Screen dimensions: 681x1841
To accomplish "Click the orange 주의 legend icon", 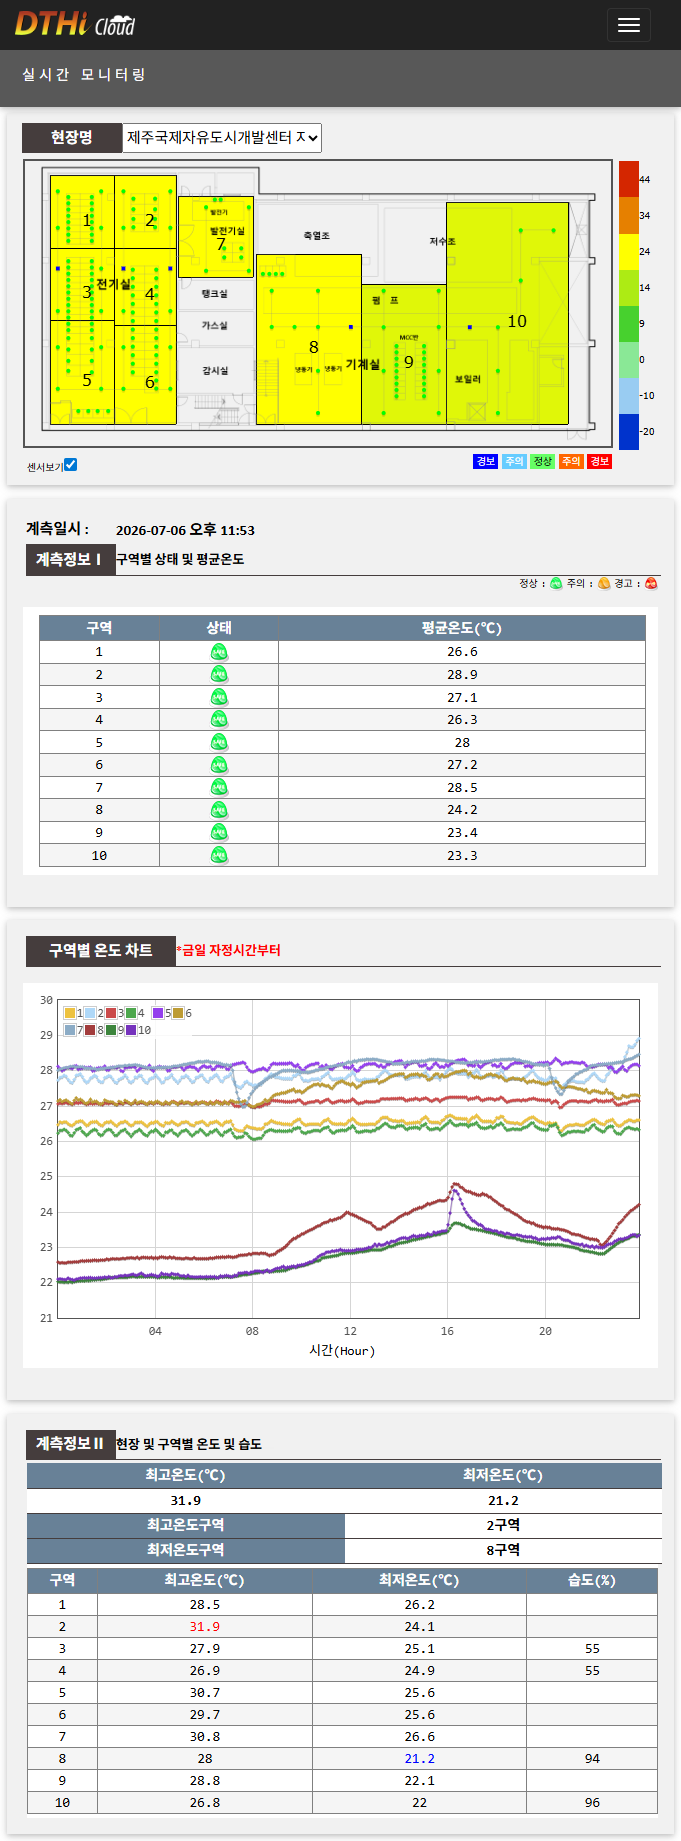I will [604, 584].
